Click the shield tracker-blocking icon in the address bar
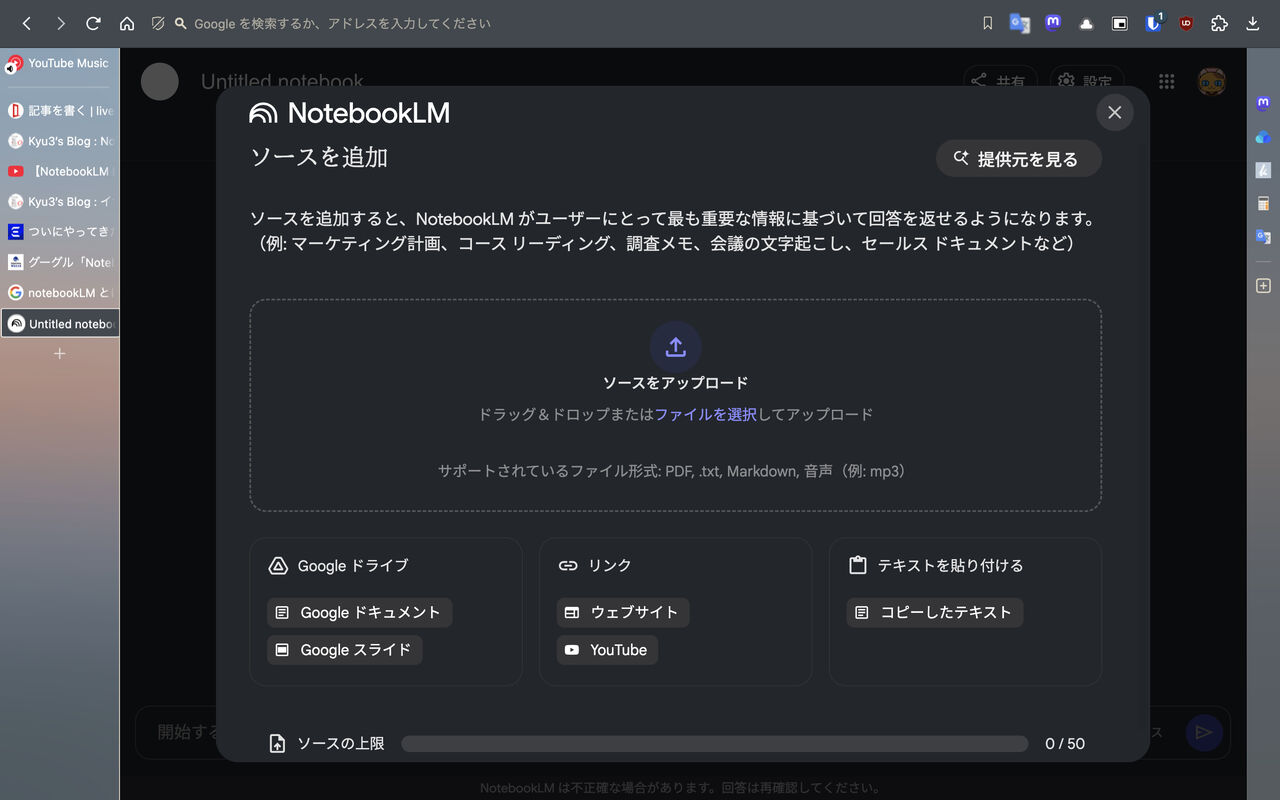 point(158,23)
